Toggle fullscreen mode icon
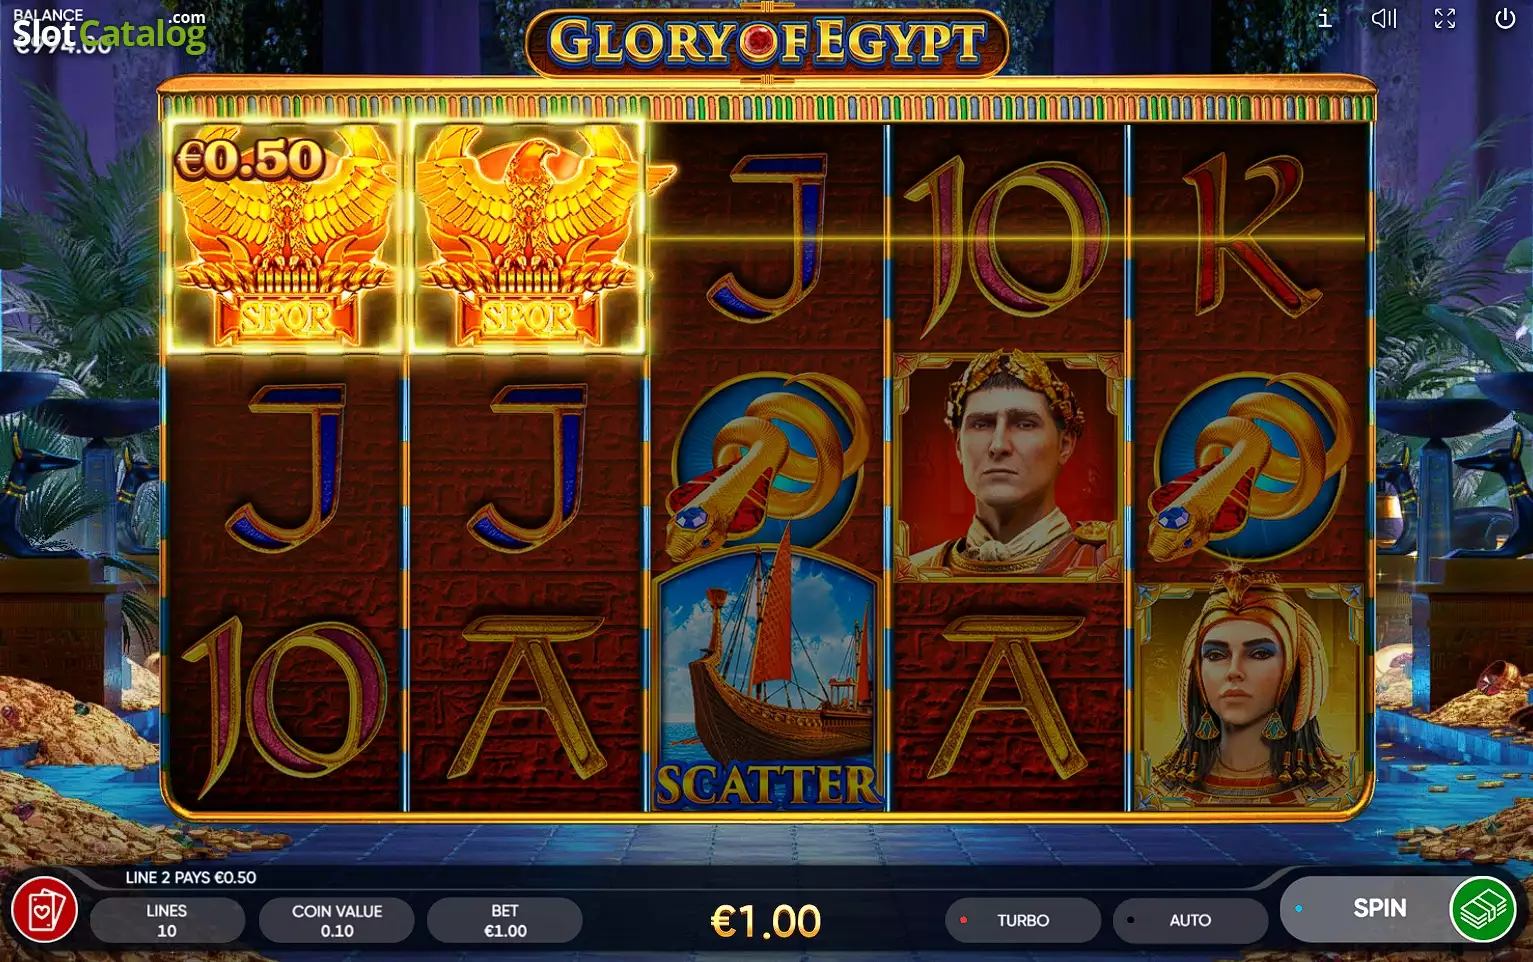 click(x=1445, y=18)
